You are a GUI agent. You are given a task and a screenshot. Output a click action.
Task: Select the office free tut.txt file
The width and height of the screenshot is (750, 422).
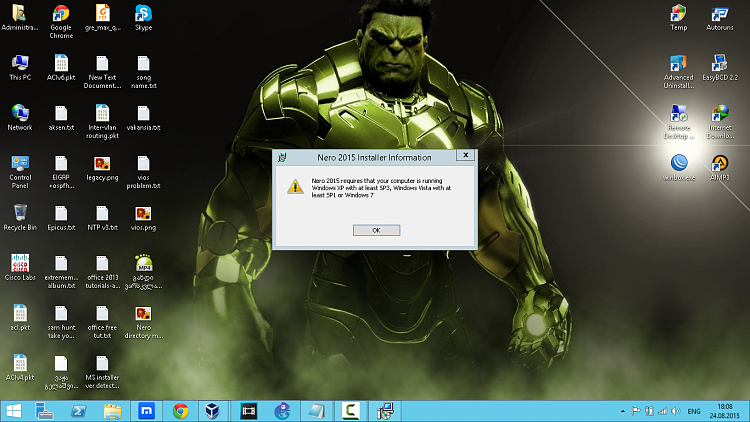tap(102, 322)
